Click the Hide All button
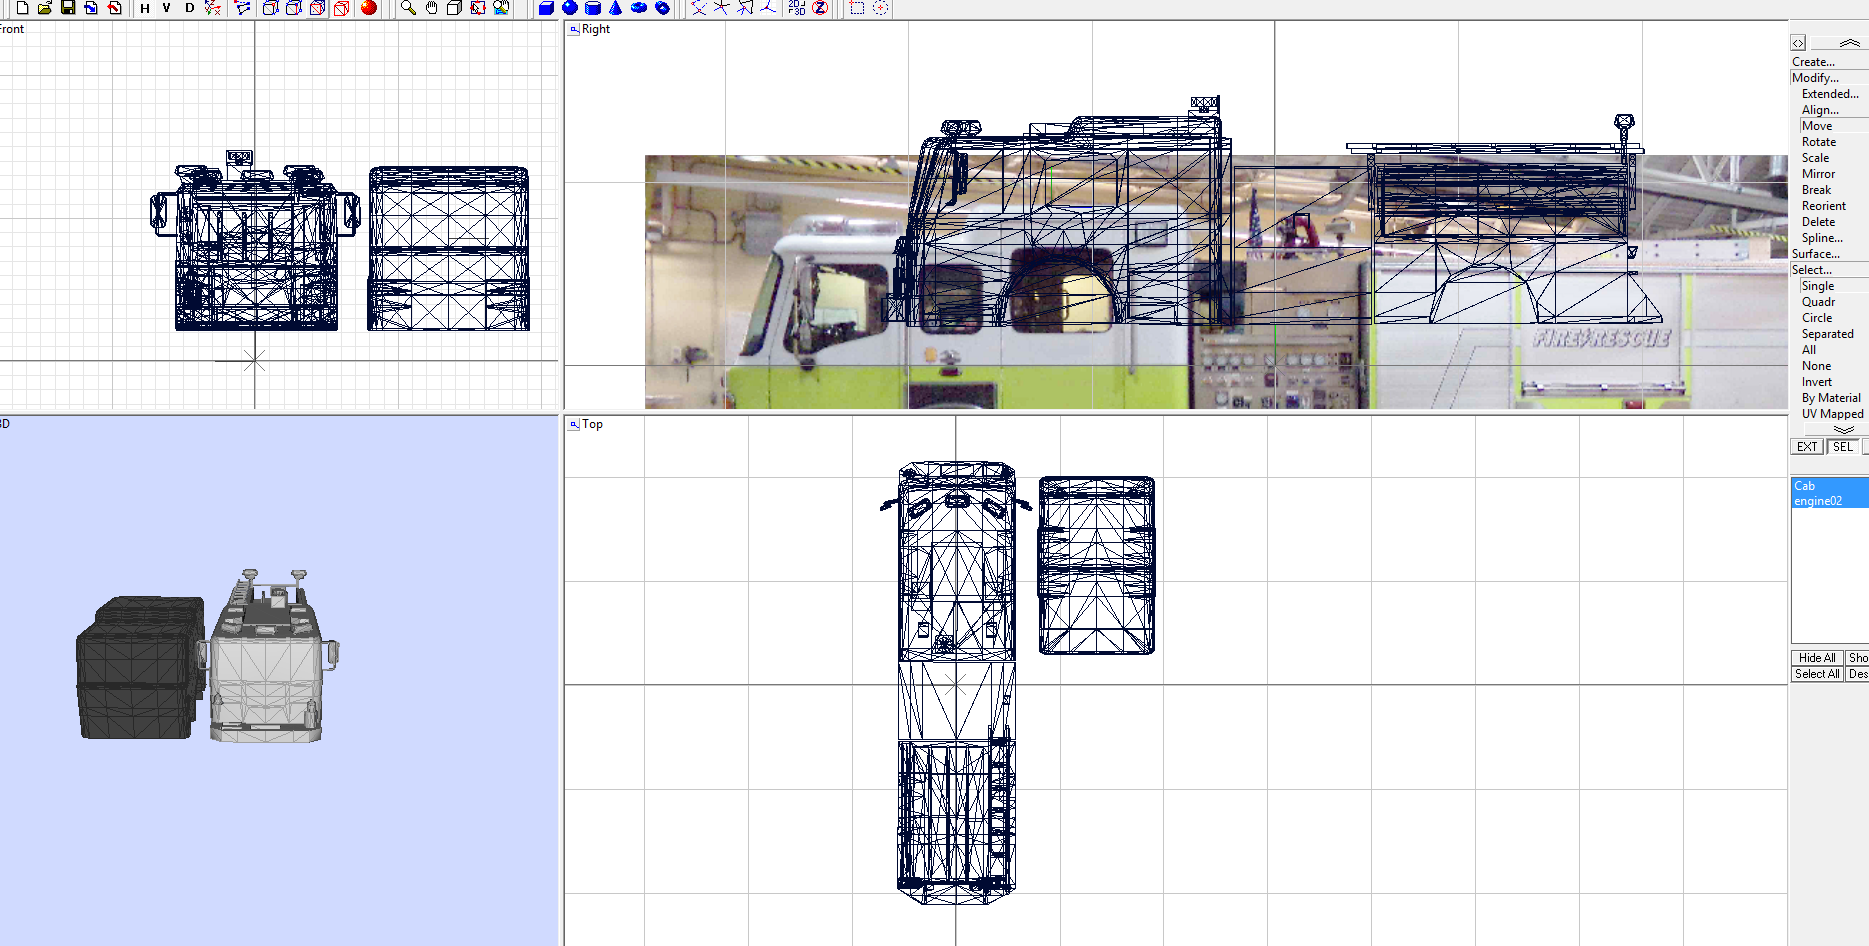1869x946 pixels. (x=1816, y=658)
